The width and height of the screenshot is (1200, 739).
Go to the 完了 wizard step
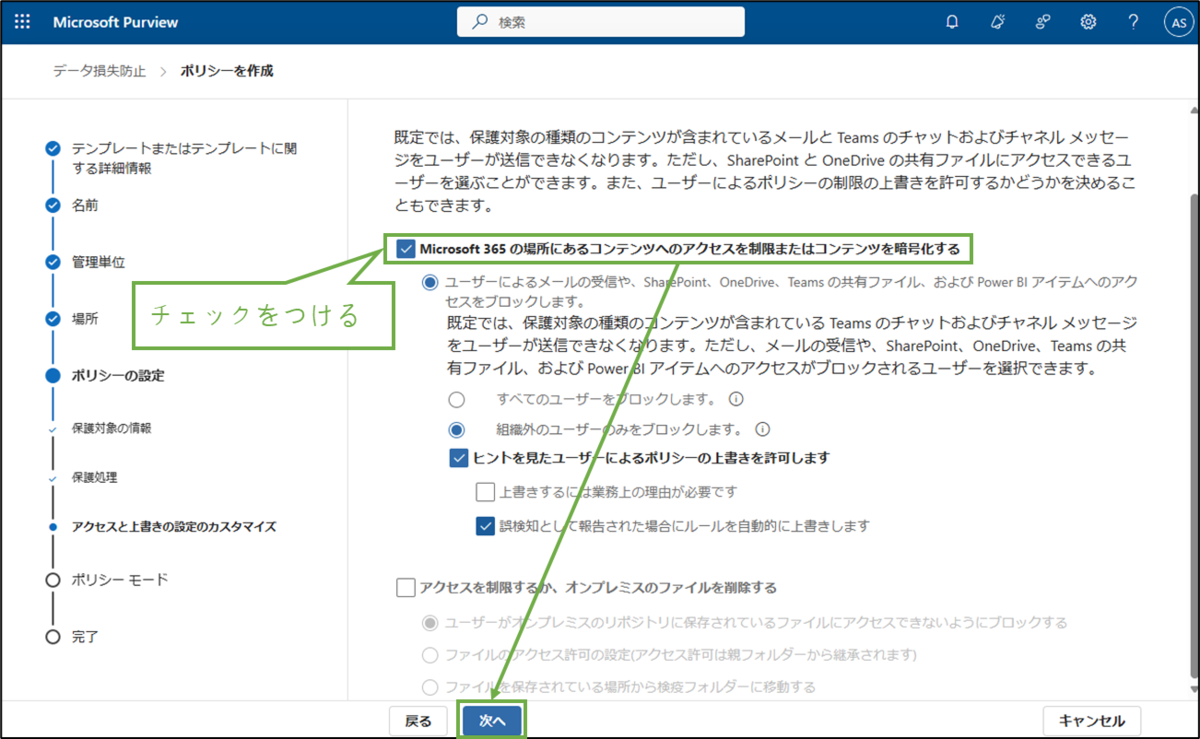[85, 636]
